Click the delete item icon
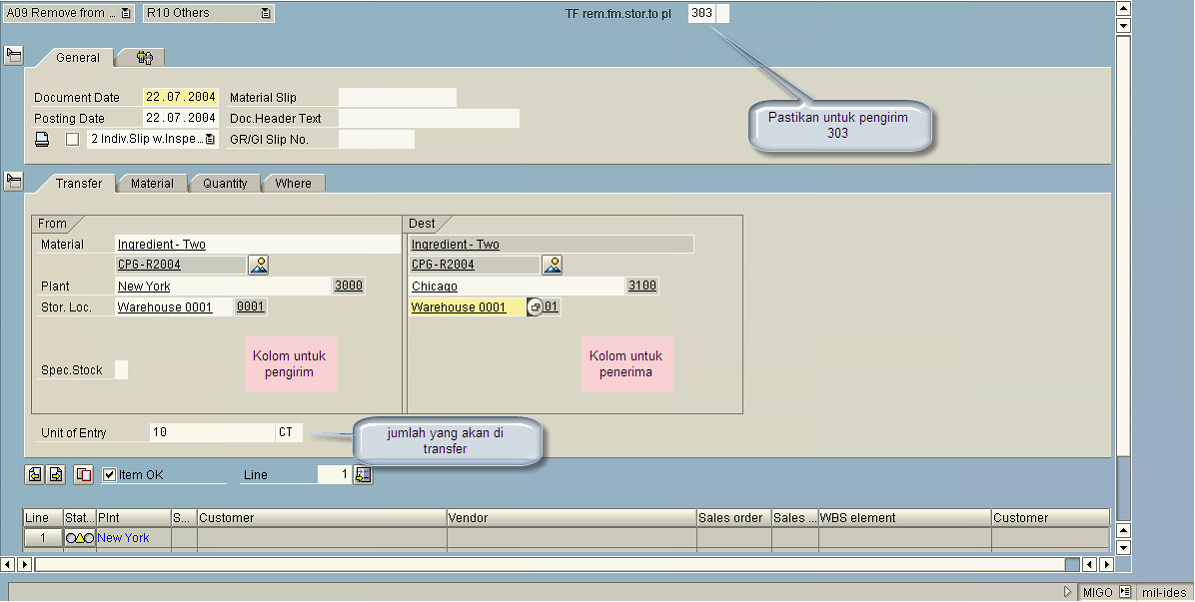This screenshot has height=602, width=1195. point(84,475)
